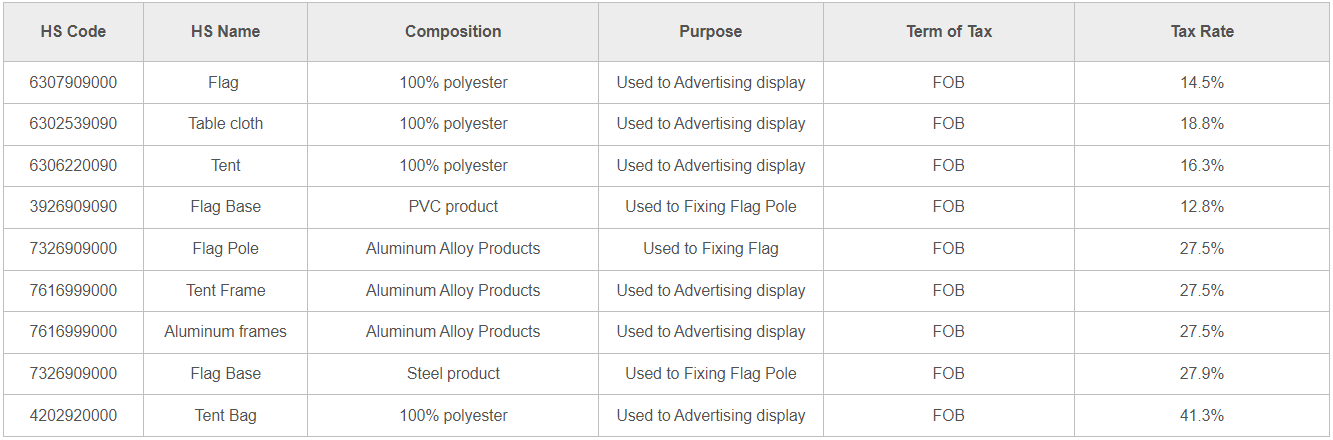The image size is (1333, 440).
Task: Click the Tent Frame name cell
Action: [225, 291]
